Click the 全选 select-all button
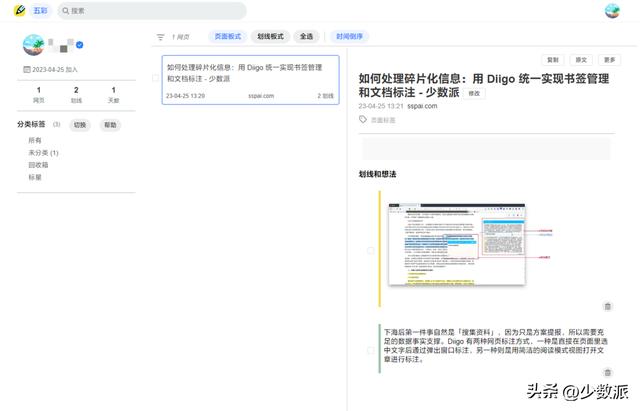This screenshot has height=411, width=640. [306, 36]
